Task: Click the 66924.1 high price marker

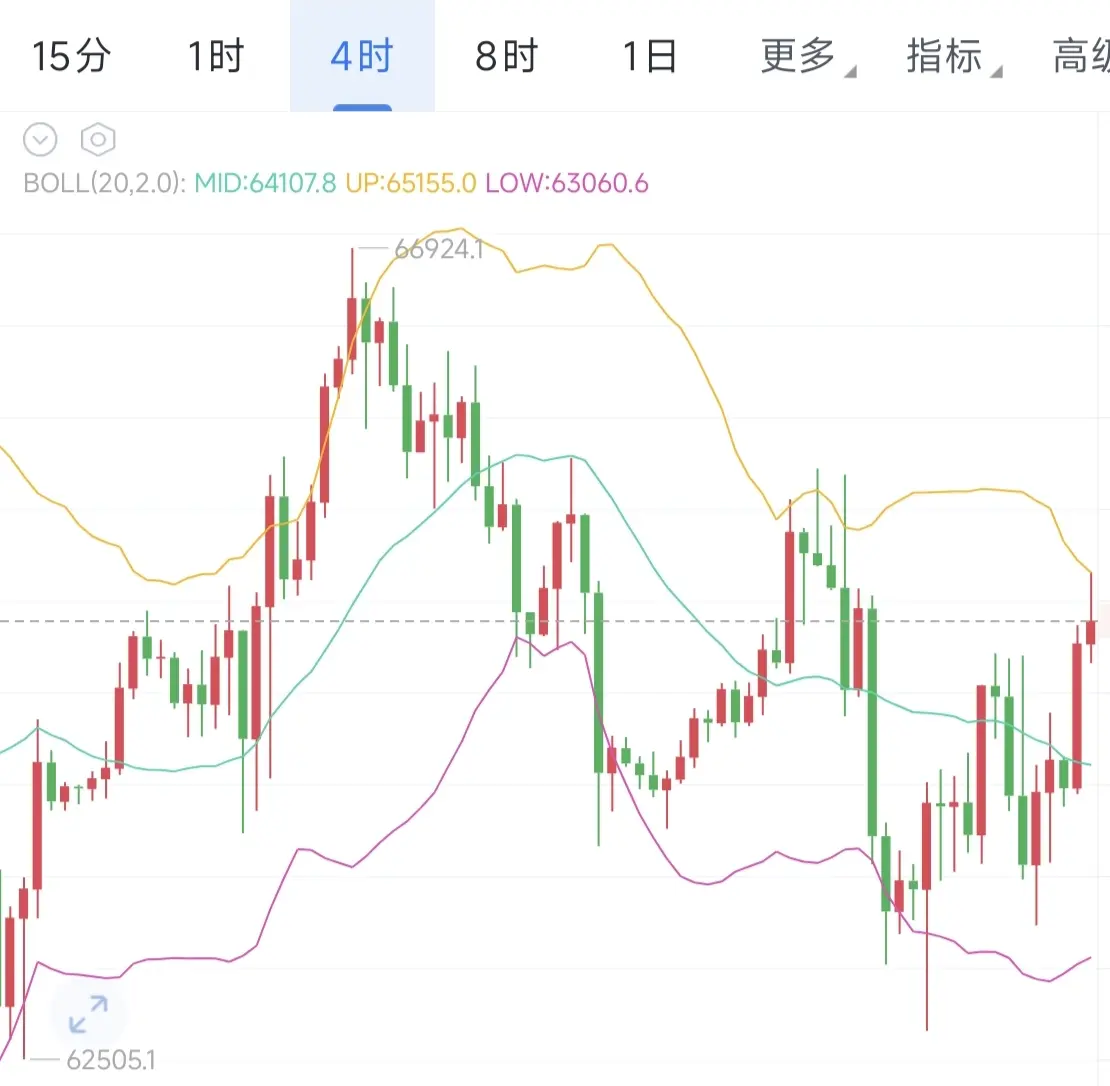Action: pos(439,248)
